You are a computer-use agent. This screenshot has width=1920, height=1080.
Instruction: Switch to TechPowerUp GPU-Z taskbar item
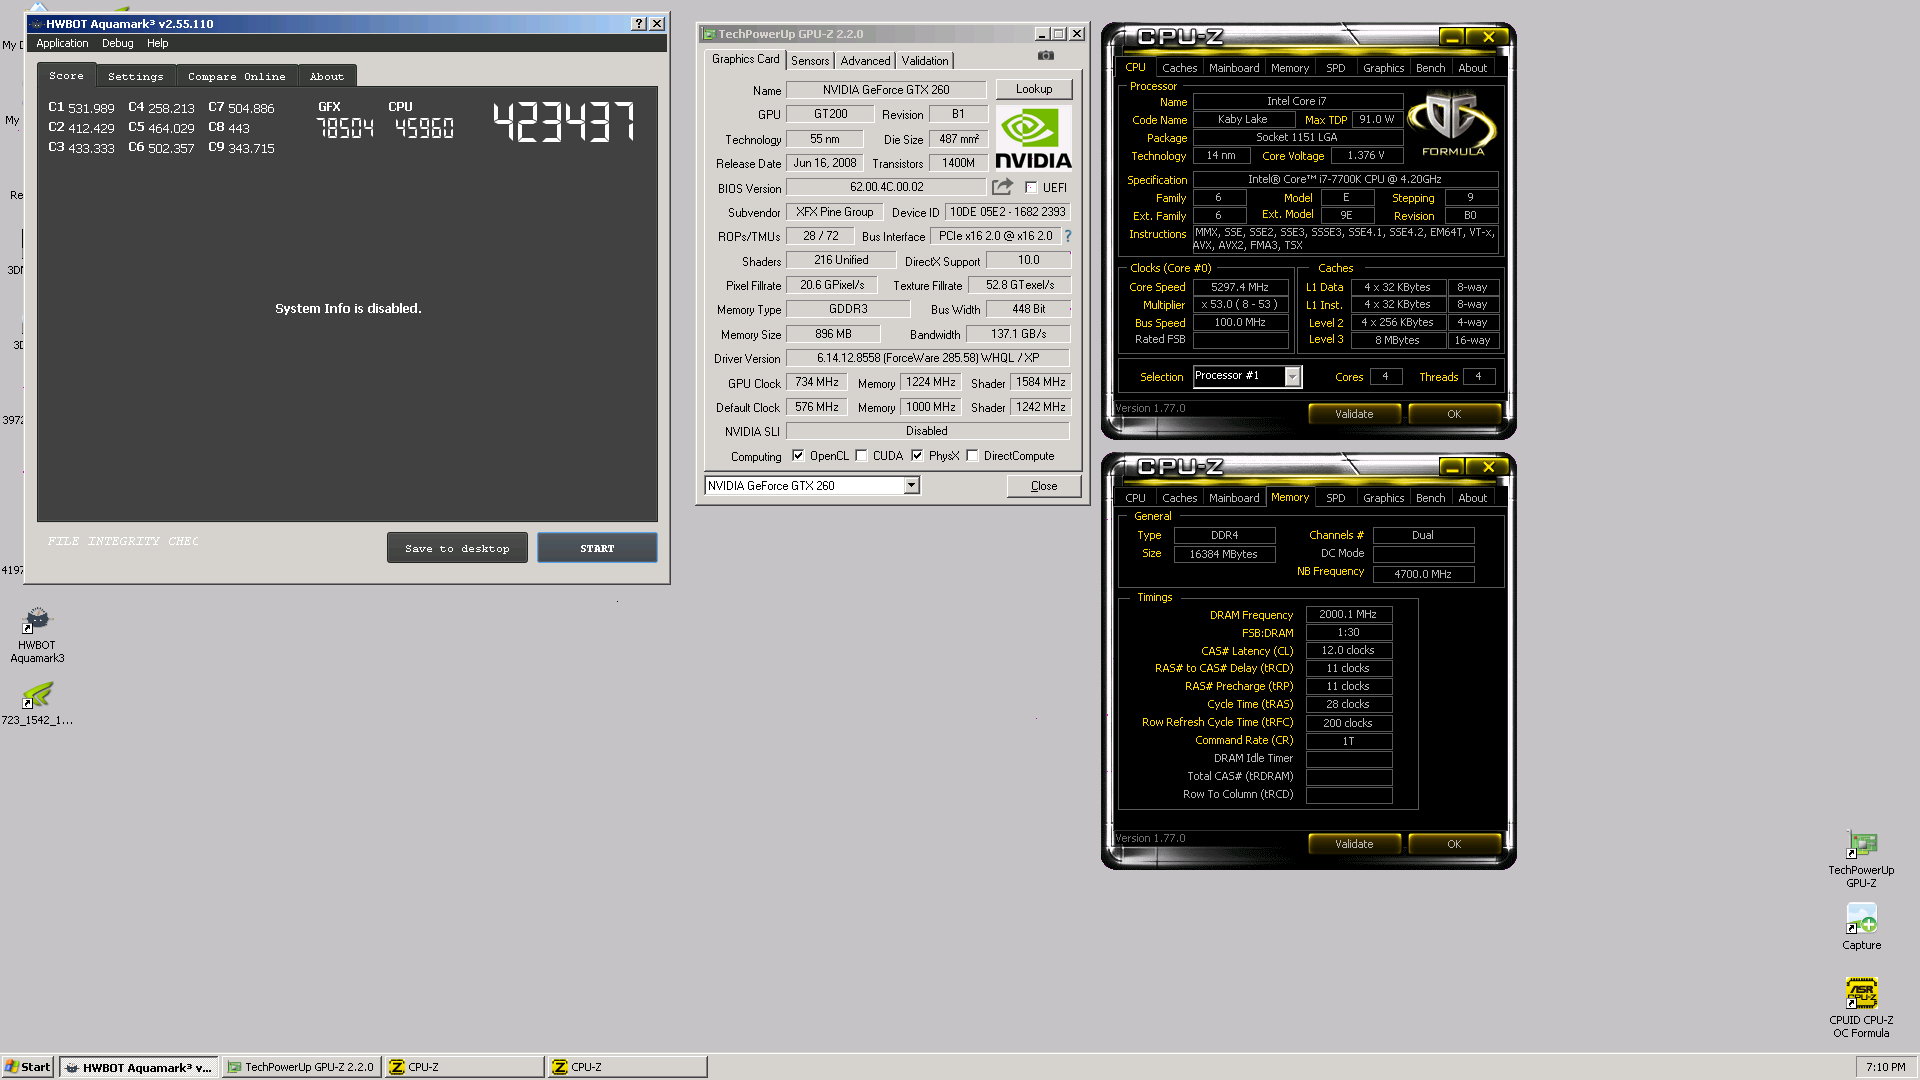(x=301, y=1067)
